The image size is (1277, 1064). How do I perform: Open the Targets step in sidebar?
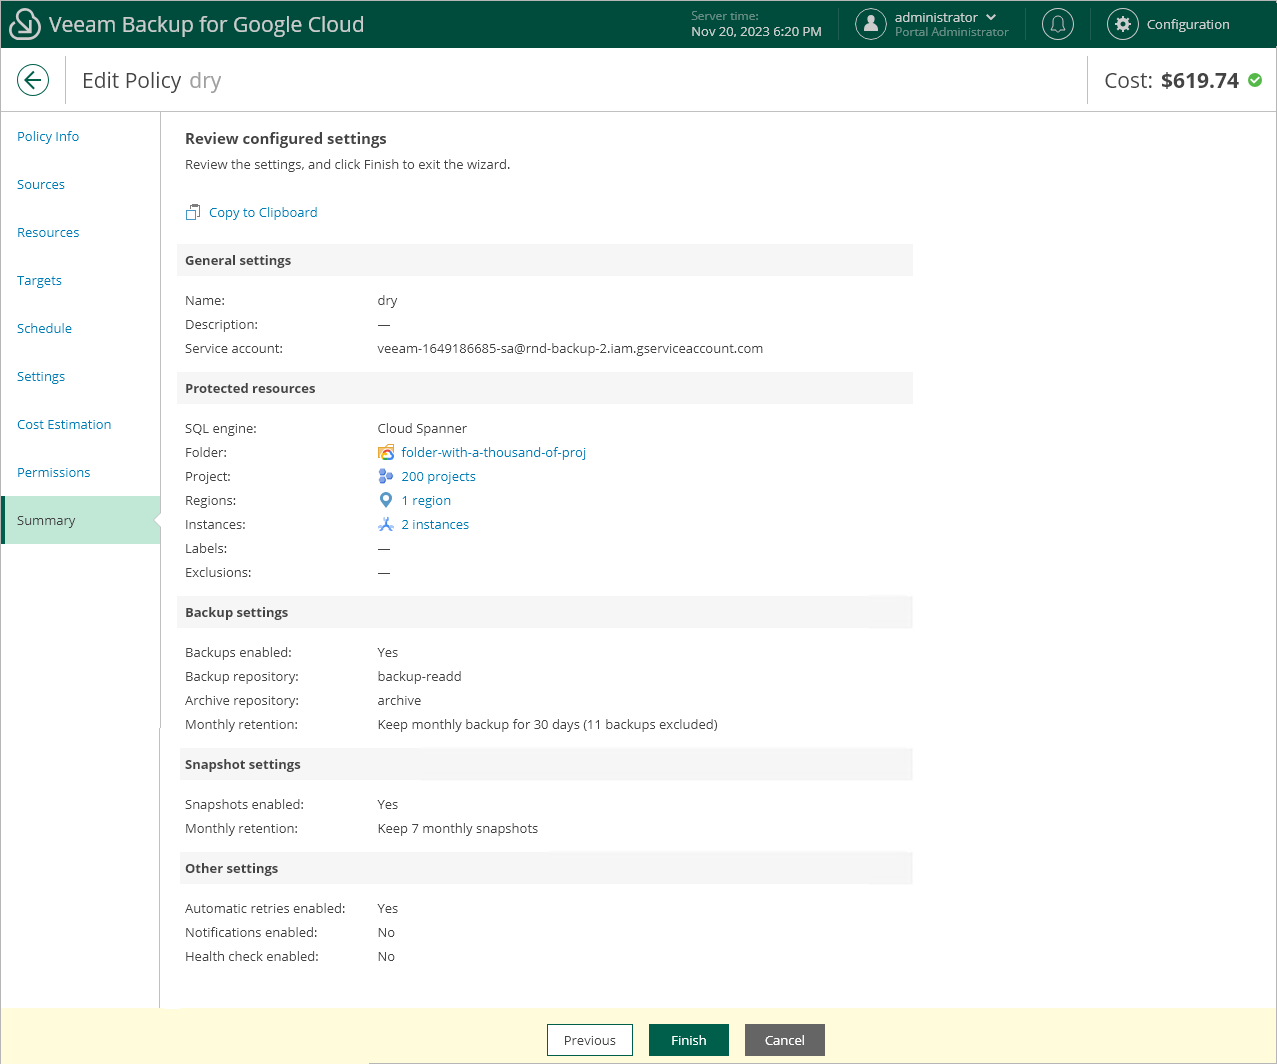point(39,280)
